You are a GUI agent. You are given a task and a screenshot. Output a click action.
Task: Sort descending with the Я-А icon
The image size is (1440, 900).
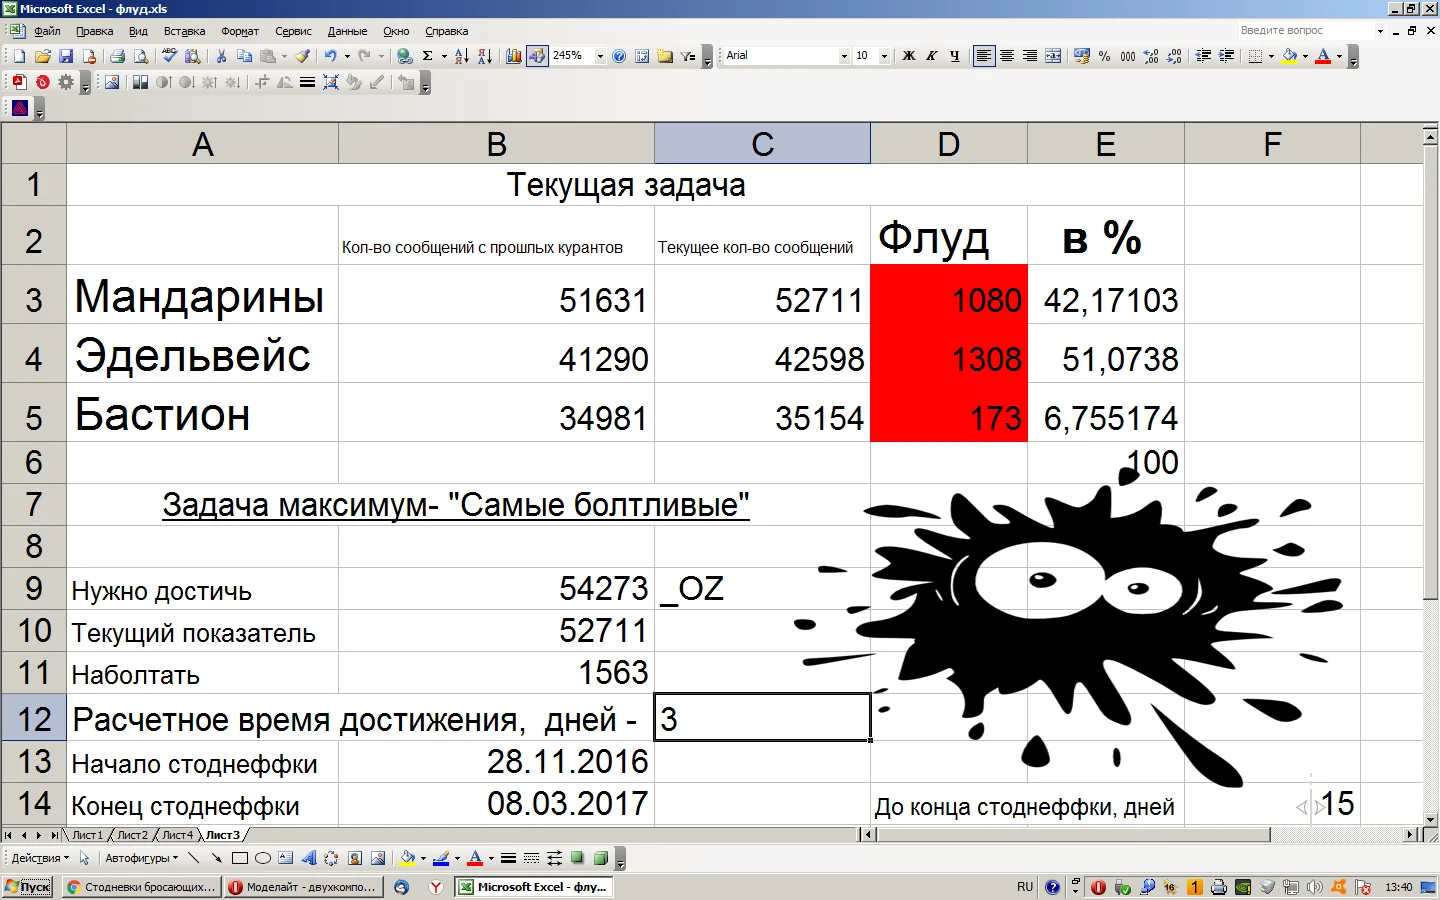484,56
